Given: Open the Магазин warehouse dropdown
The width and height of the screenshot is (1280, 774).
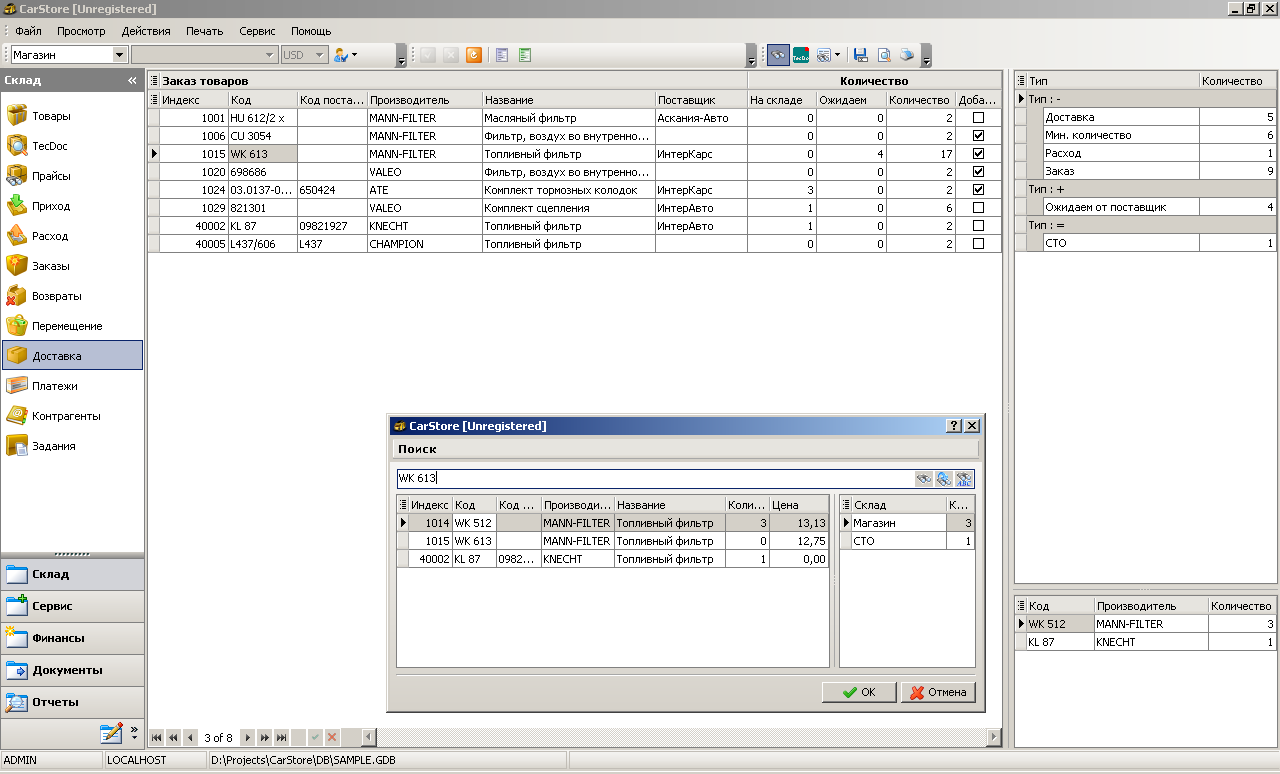Looking at the screenshot, I should point(120,55).
